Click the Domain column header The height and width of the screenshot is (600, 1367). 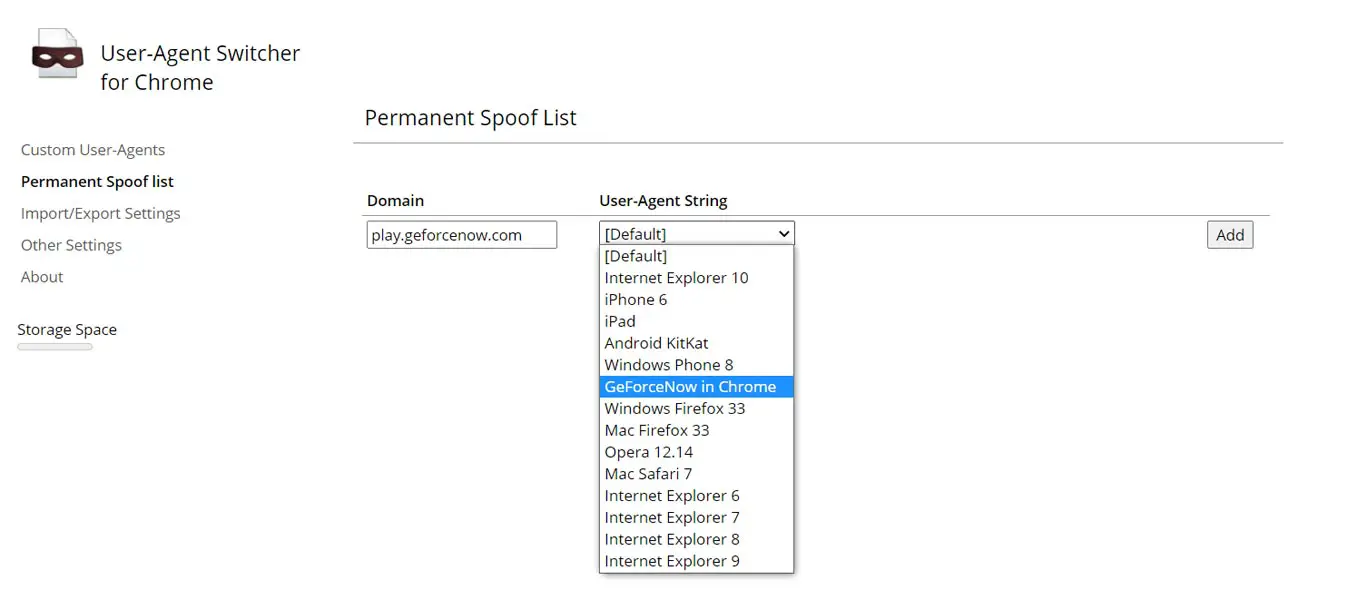point(395,201)
